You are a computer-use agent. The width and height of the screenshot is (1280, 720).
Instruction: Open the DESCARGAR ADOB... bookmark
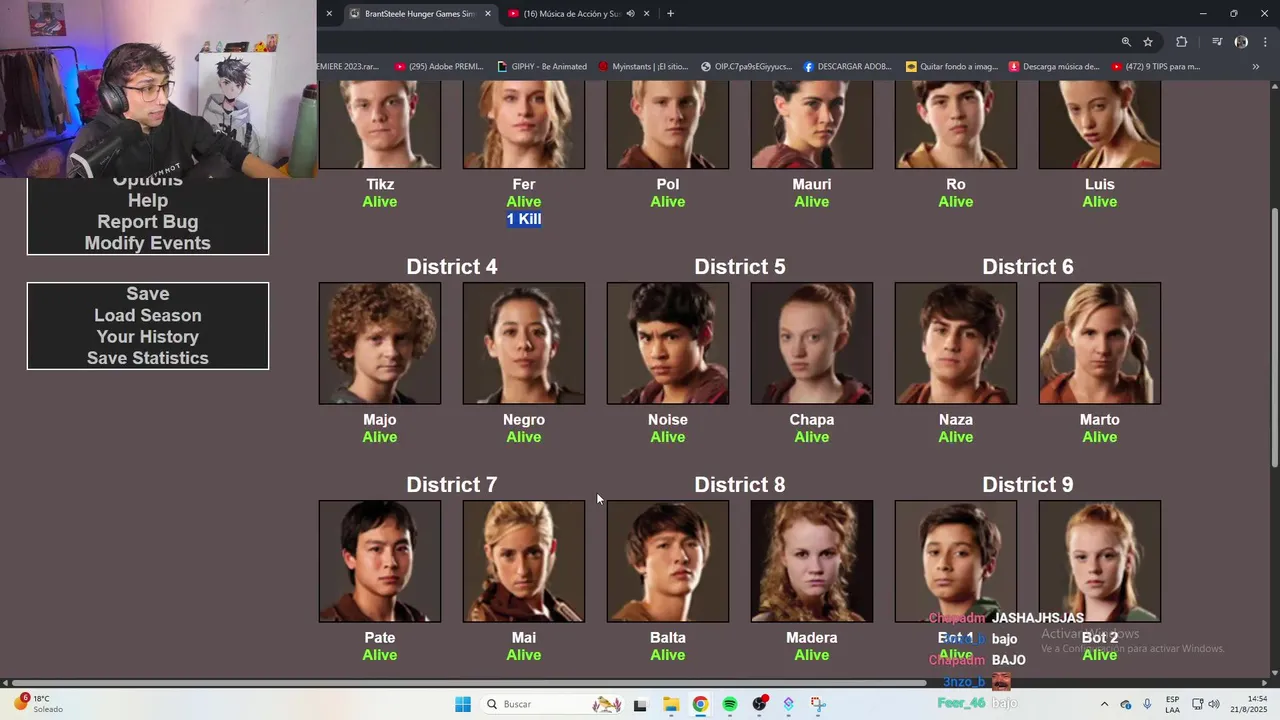point(847,67)
